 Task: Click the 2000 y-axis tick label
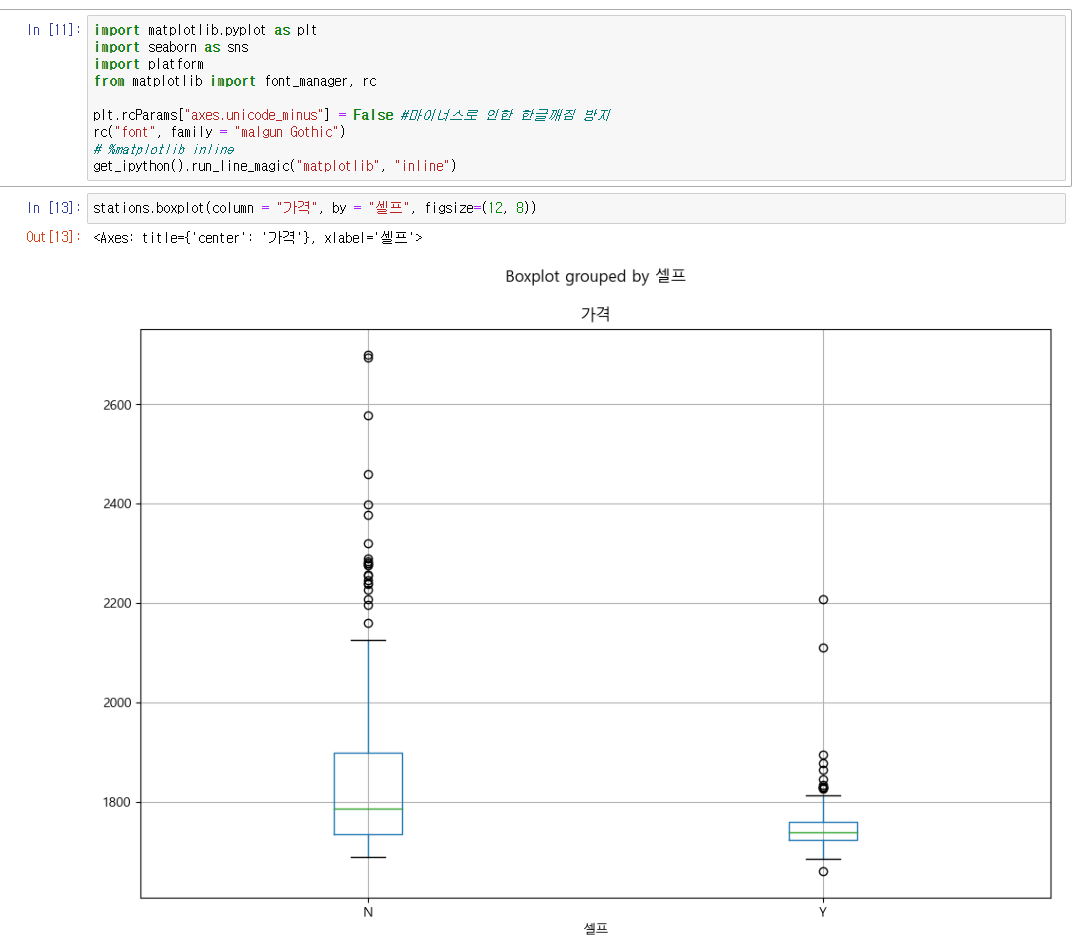[x=118, y=702]
